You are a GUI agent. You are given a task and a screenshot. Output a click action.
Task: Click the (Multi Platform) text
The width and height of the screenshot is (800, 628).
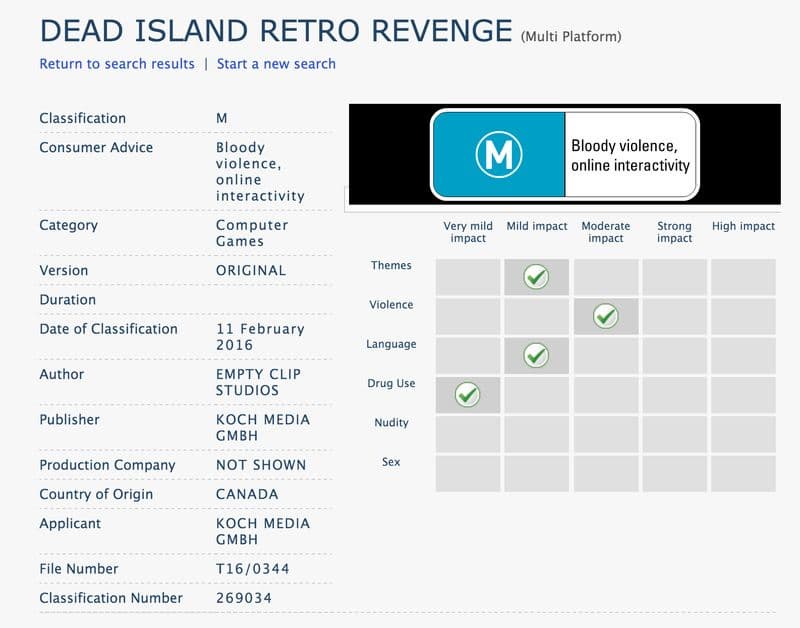click(x=571, y=37)
